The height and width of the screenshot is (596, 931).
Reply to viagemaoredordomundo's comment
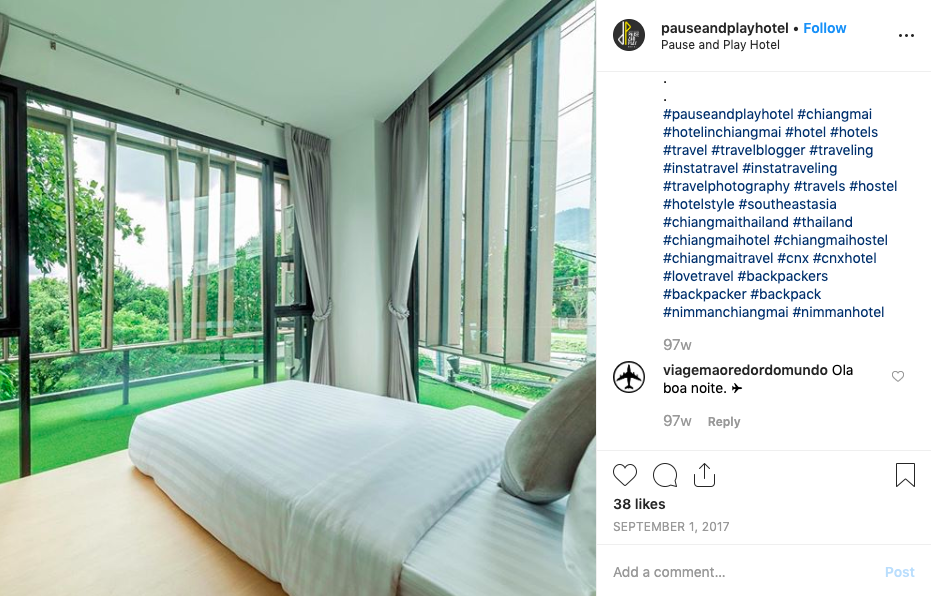click(x=724, y=421)
